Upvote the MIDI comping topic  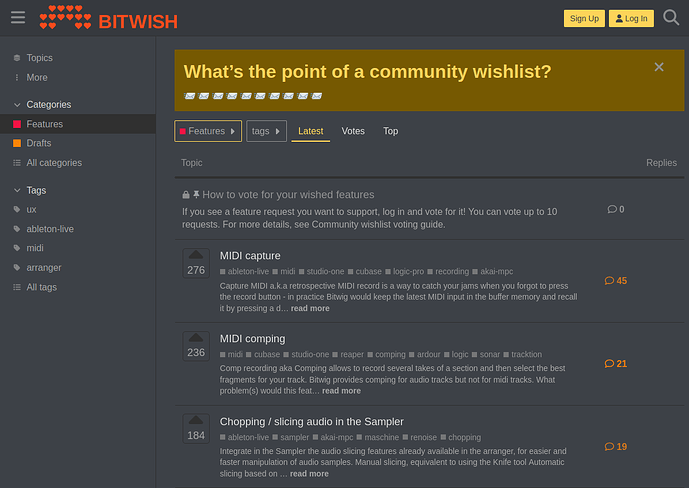[x=196, y=337]
